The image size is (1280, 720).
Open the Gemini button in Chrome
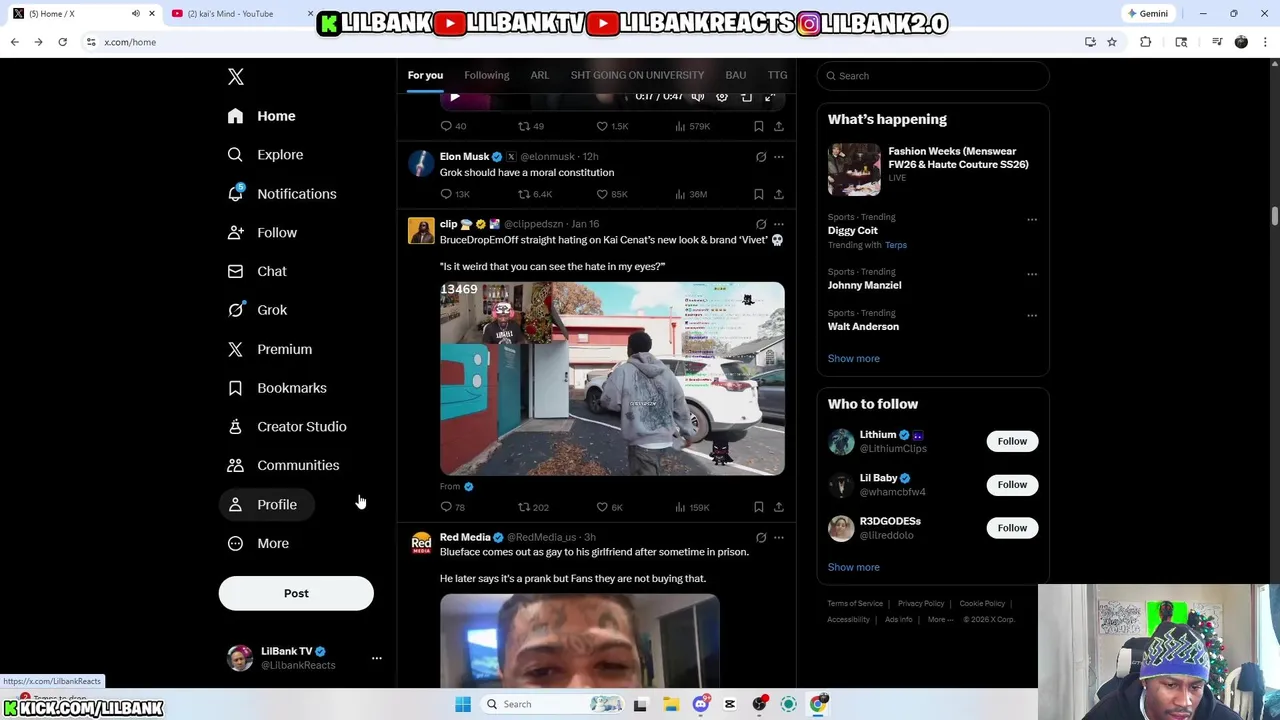(x=1147, y=14)
